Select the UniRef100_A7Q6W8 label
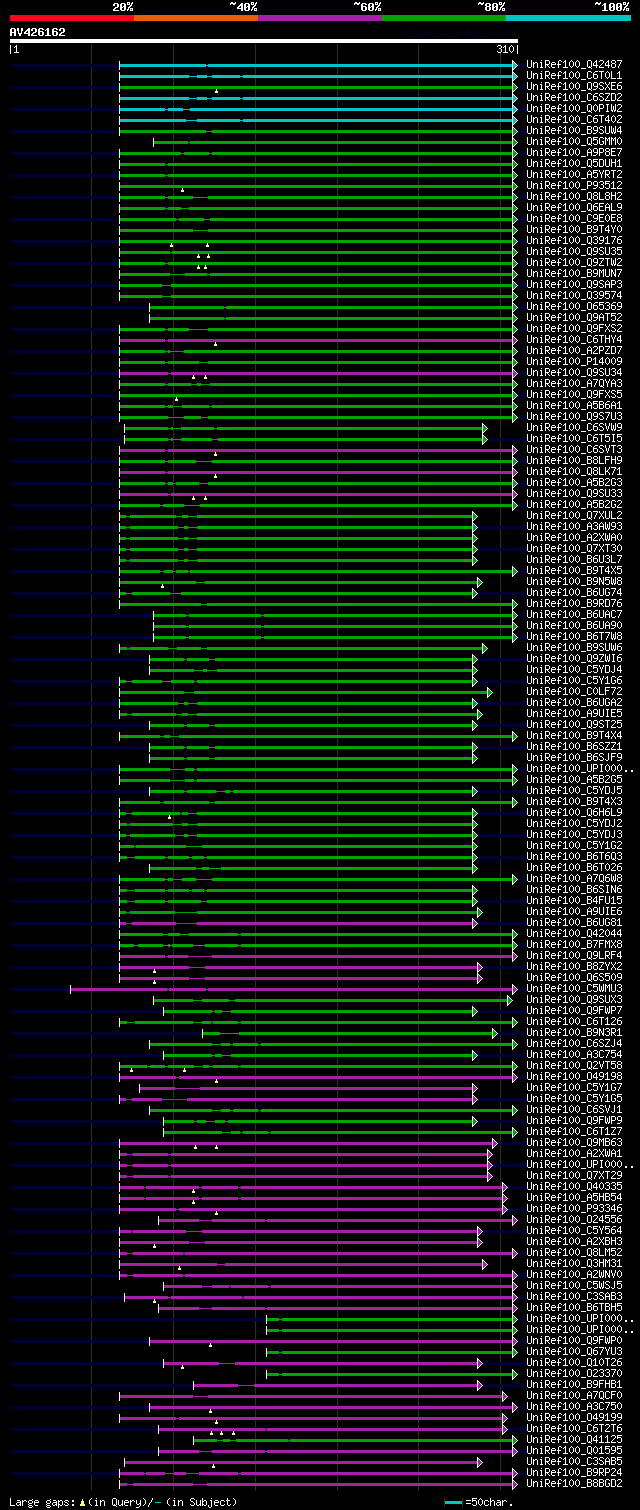Screen dimensions: 640x1510 click(x=574, y=878)
